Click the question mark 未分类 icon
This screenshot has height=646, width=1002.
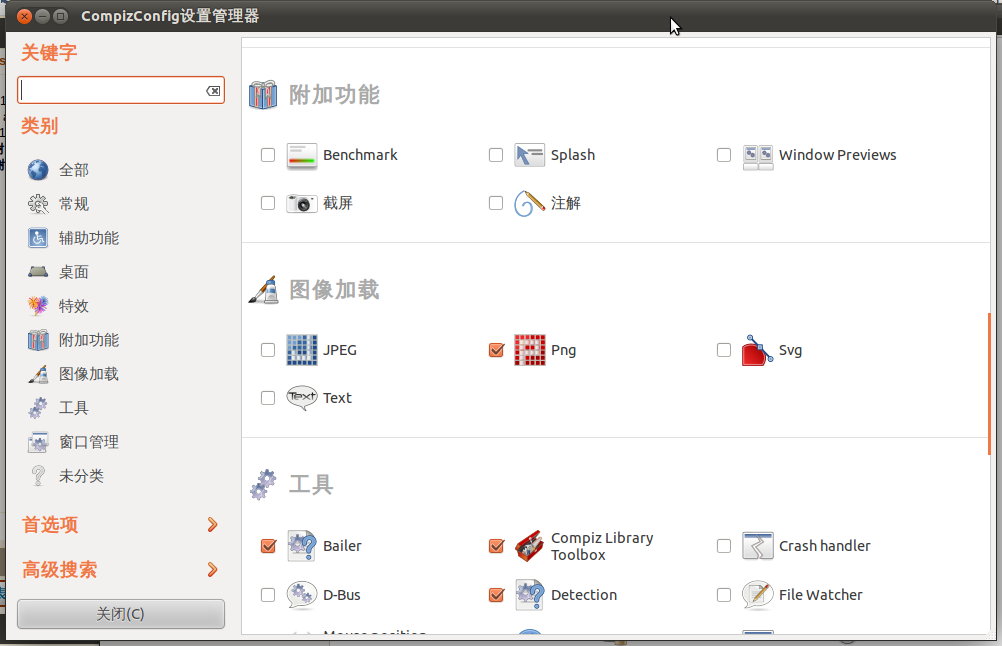[38, 476]
